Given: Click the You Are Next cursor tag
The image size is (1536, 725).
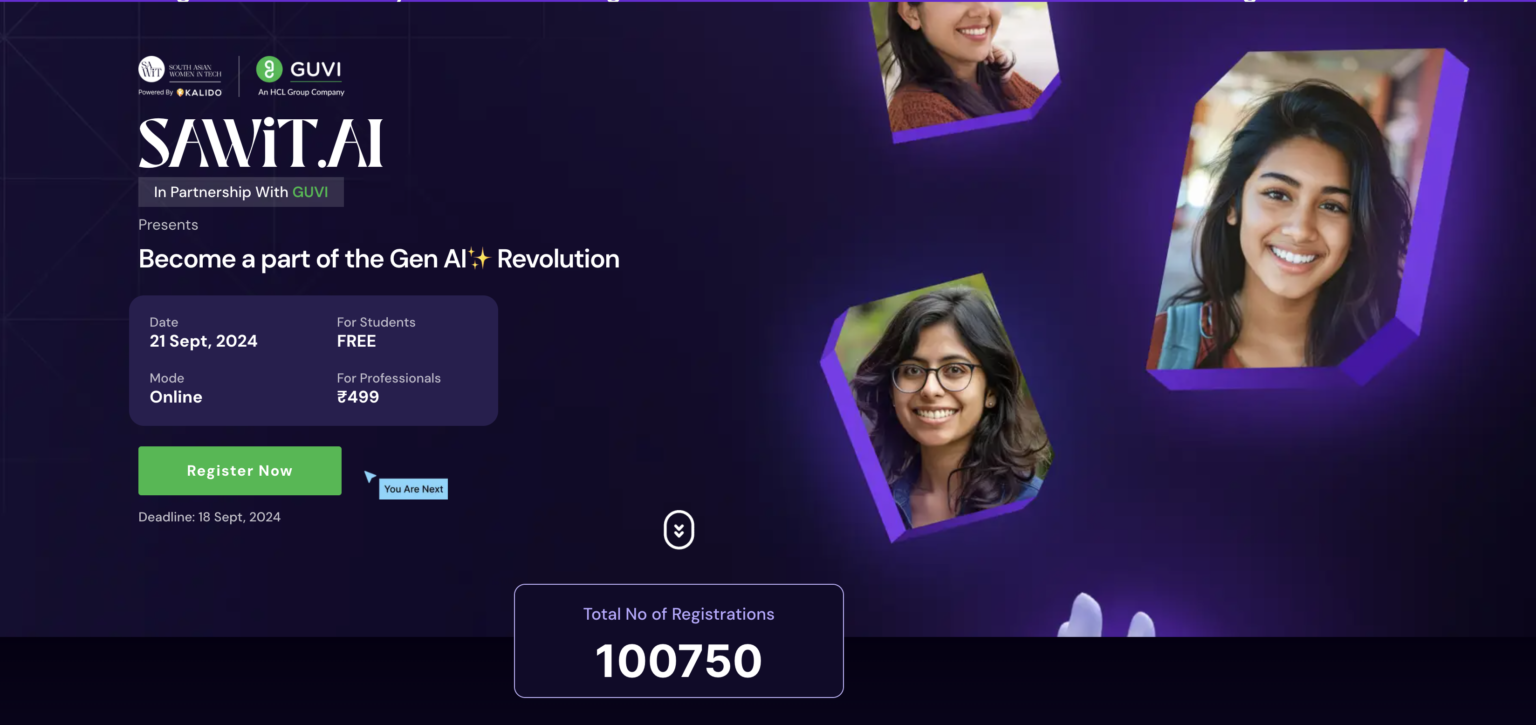Looking at the screenshot, I should (413, 489).
